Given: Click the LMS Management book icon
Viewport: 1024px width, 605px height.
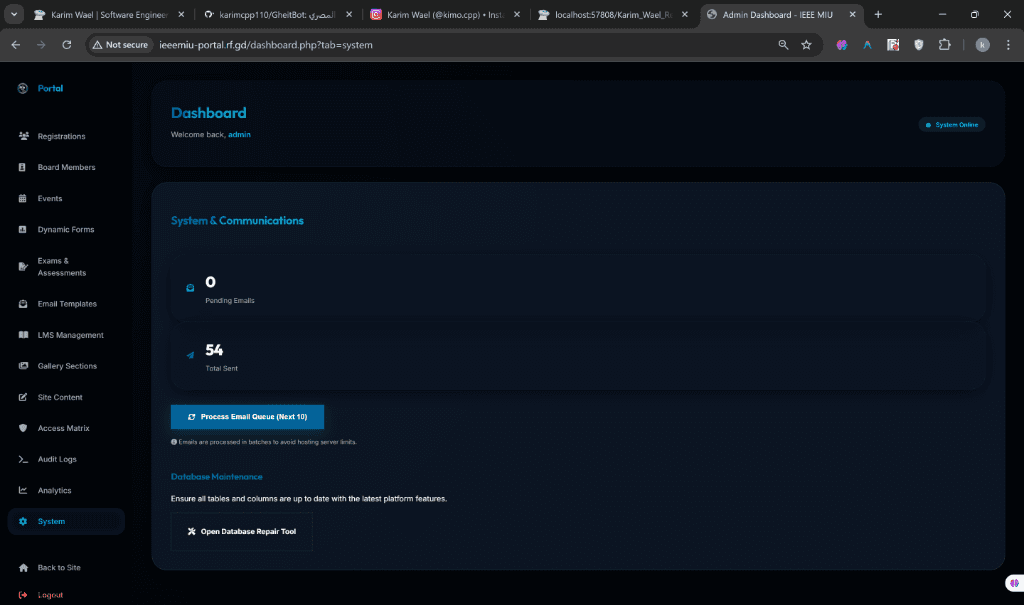Looking at the screenshot, I should [23, 335].
